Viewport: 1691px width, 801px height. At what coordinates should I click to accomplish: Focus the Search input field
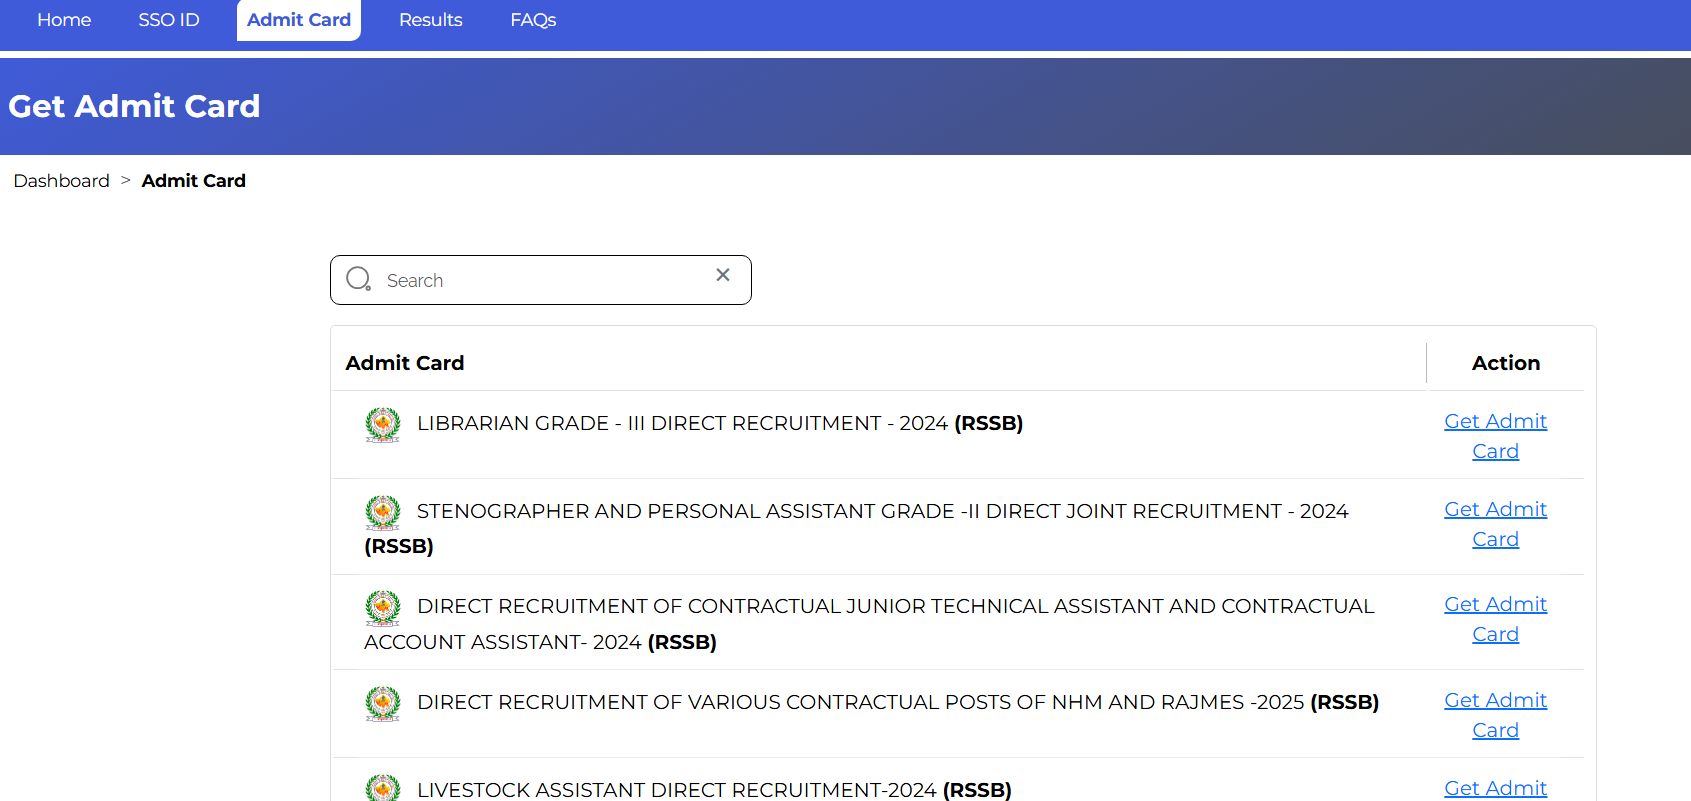[541, 280]
